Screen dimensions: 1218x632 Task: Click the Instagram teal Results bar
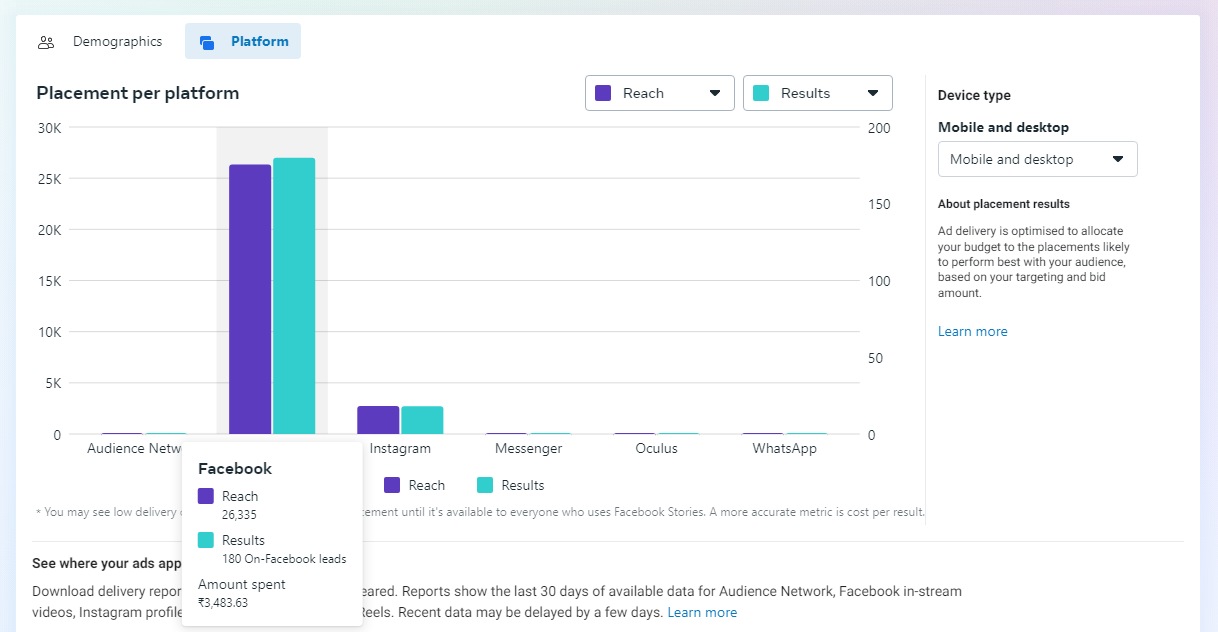pyautogui.click(x=422, y=420)
